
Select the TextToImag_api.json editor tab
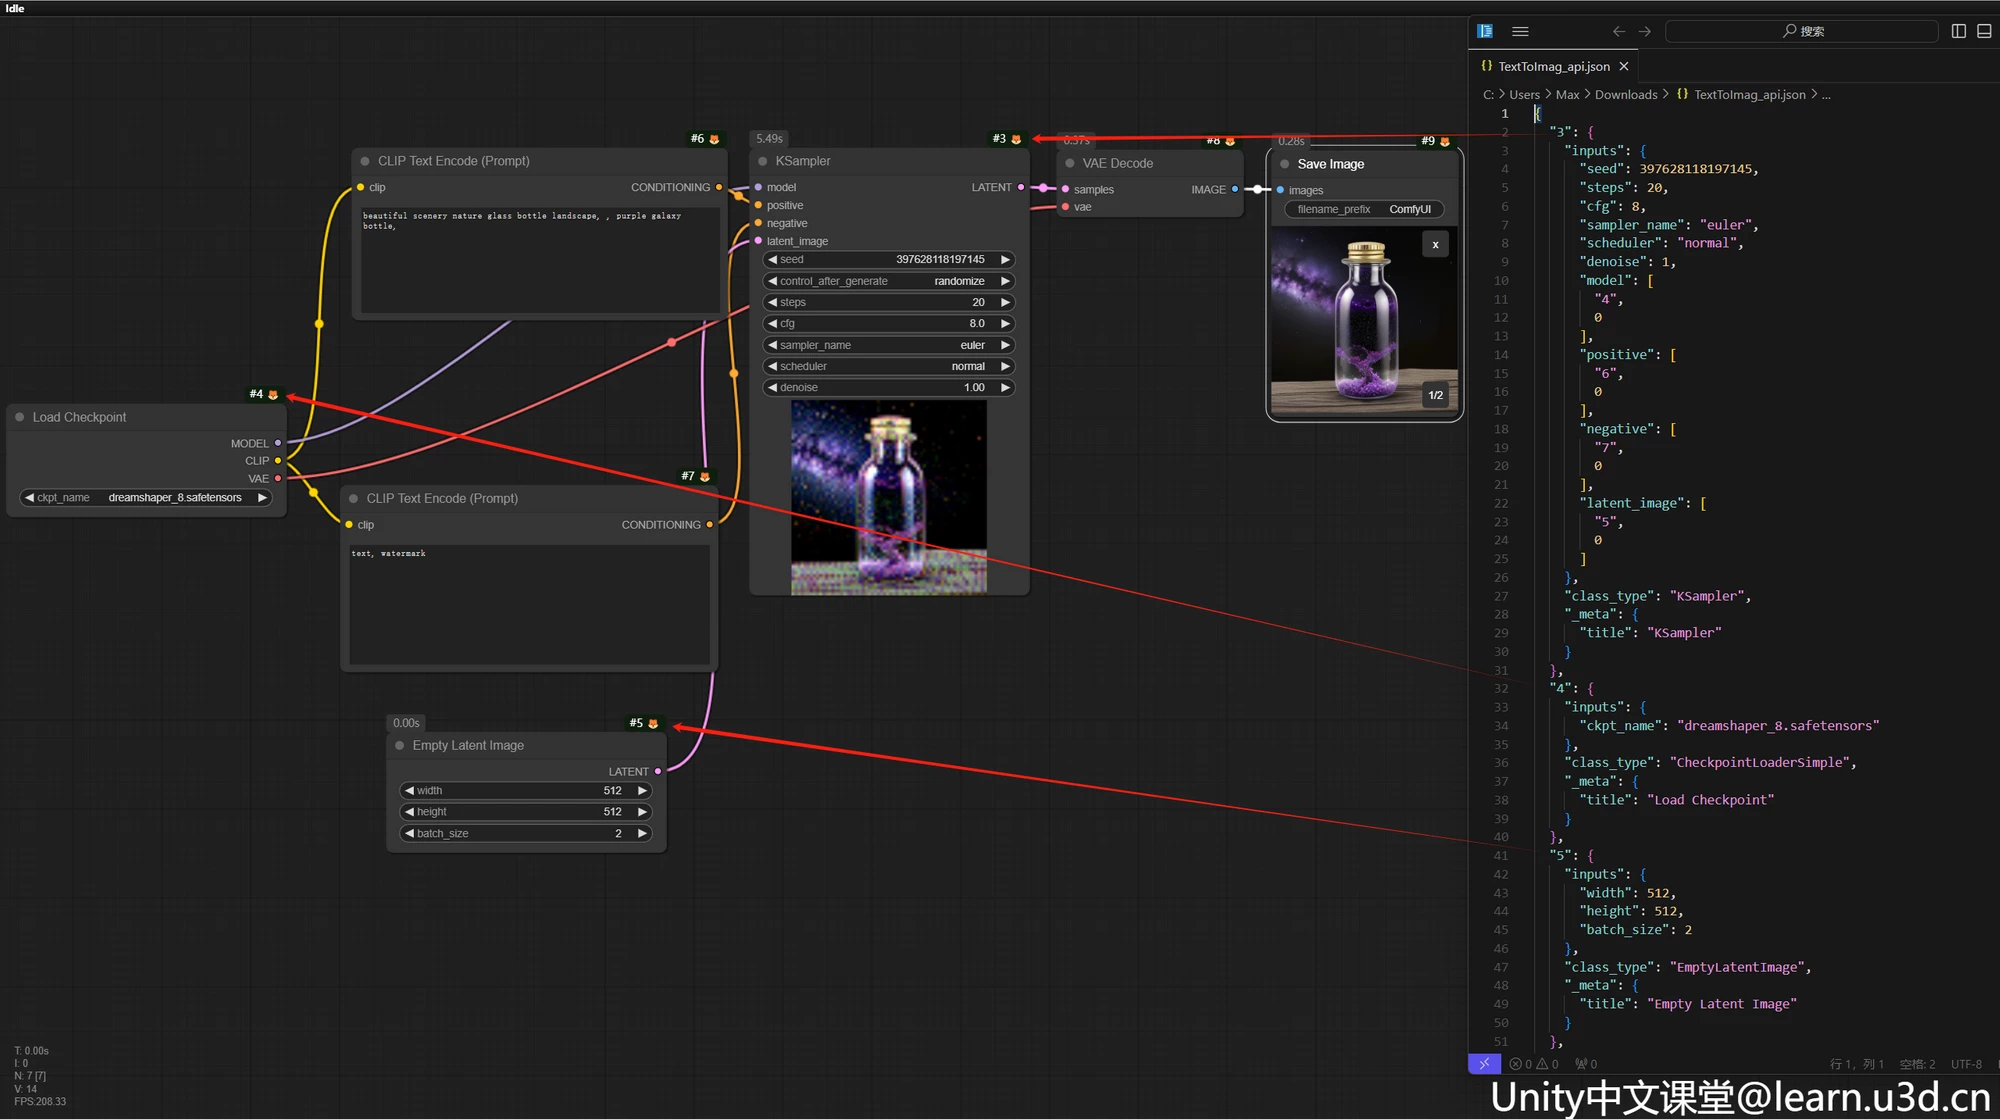1553,66
